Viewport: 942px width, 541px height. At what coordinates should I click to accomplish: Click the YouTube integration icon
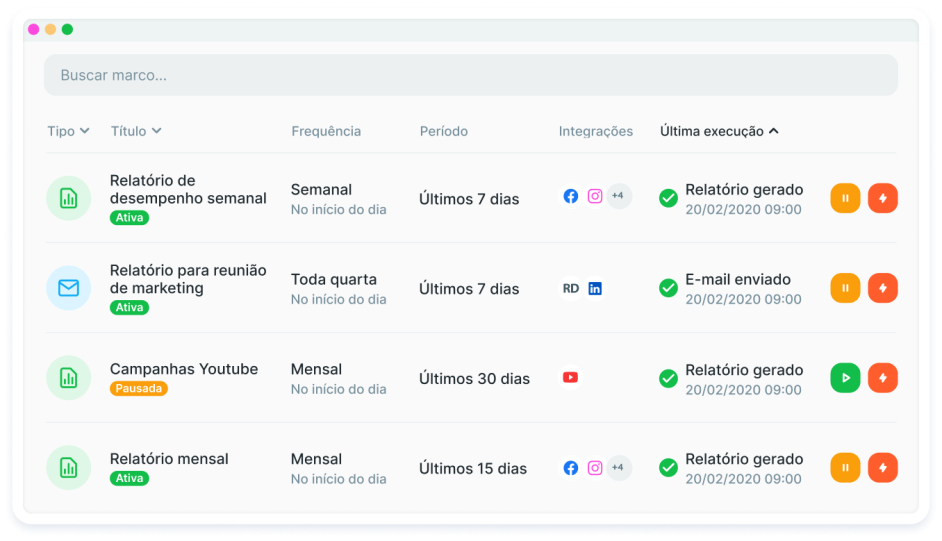570,378
